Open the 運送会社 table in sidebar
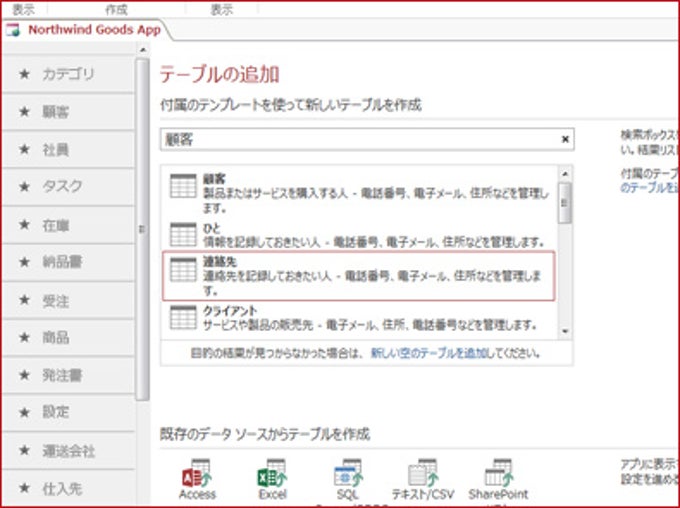 pyautogui.click(x=68, y=450)
